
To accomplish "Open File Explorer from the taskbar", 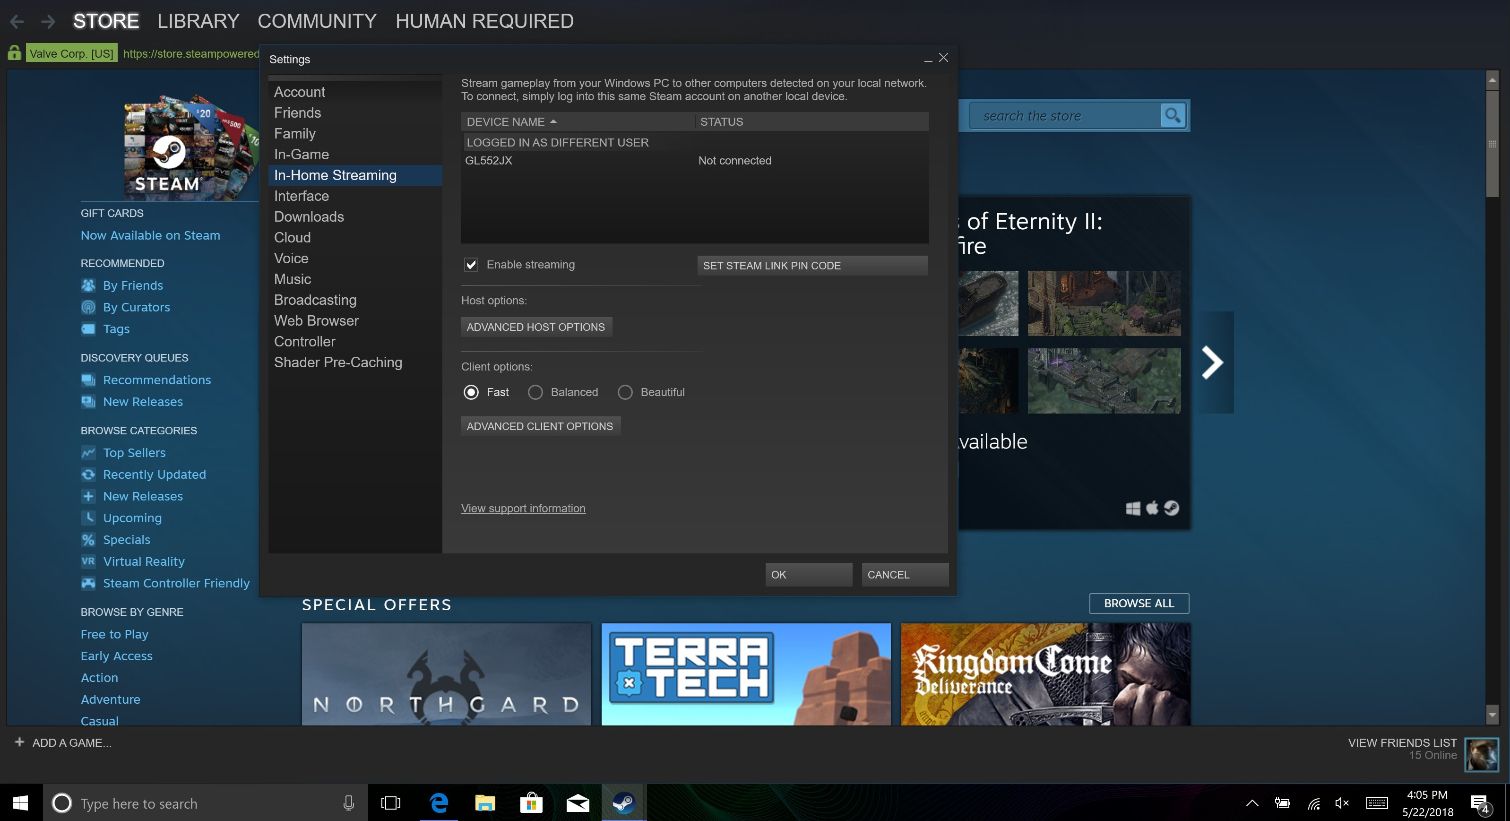I will pyautogui.click(x=485, y=803).
